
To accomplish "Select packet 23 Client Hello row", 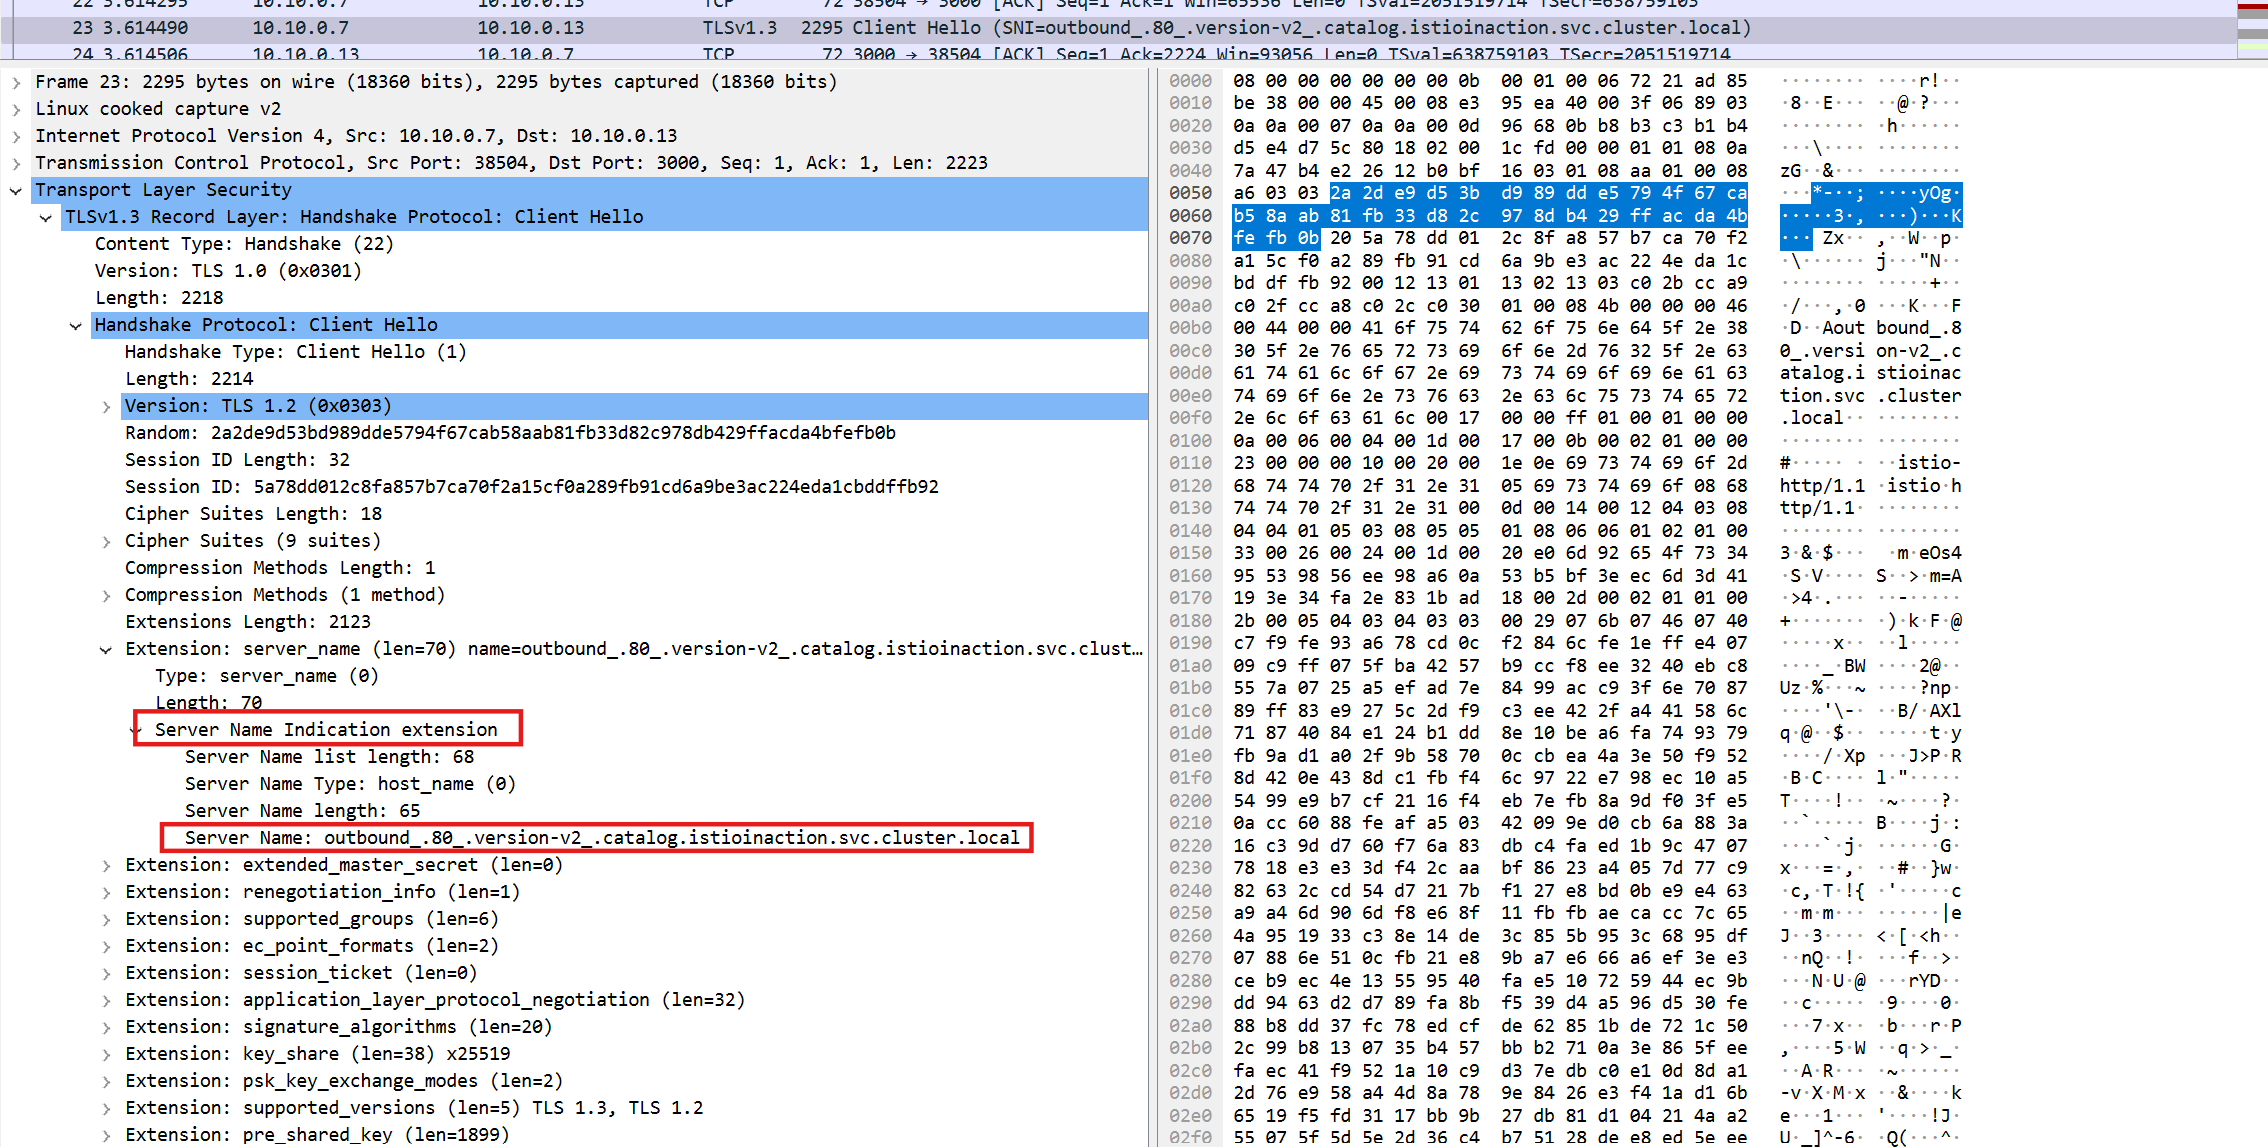I will click(x=900, y=28).
